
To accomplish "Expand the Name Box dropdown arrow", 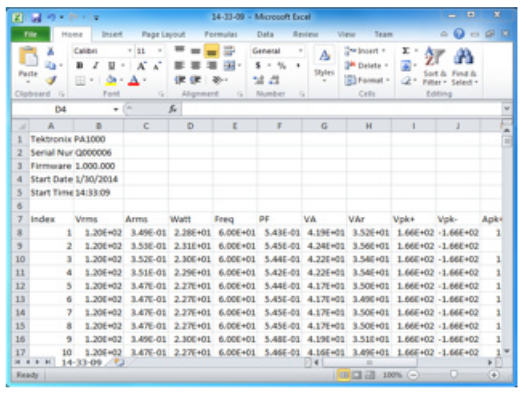I will coord(116,109).
